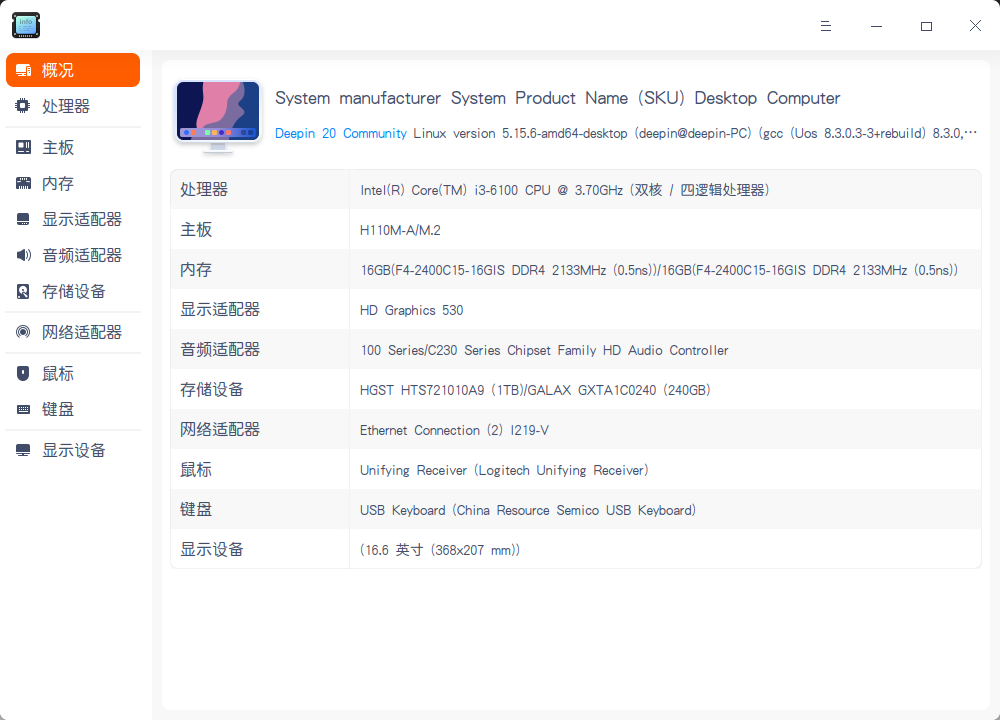The image size is (1000, 720).
Task: Open the hamburger menu in title bar
Action: coord(826,26)
